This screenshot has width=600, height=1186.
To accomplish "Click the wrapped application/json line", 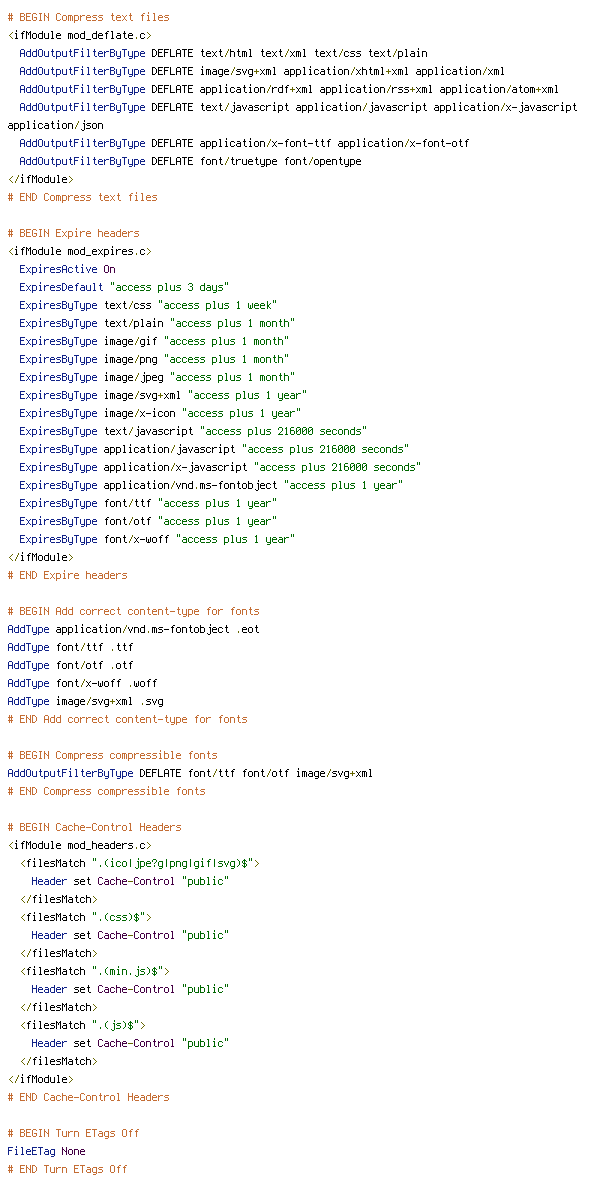I will (x=55, y=125).
